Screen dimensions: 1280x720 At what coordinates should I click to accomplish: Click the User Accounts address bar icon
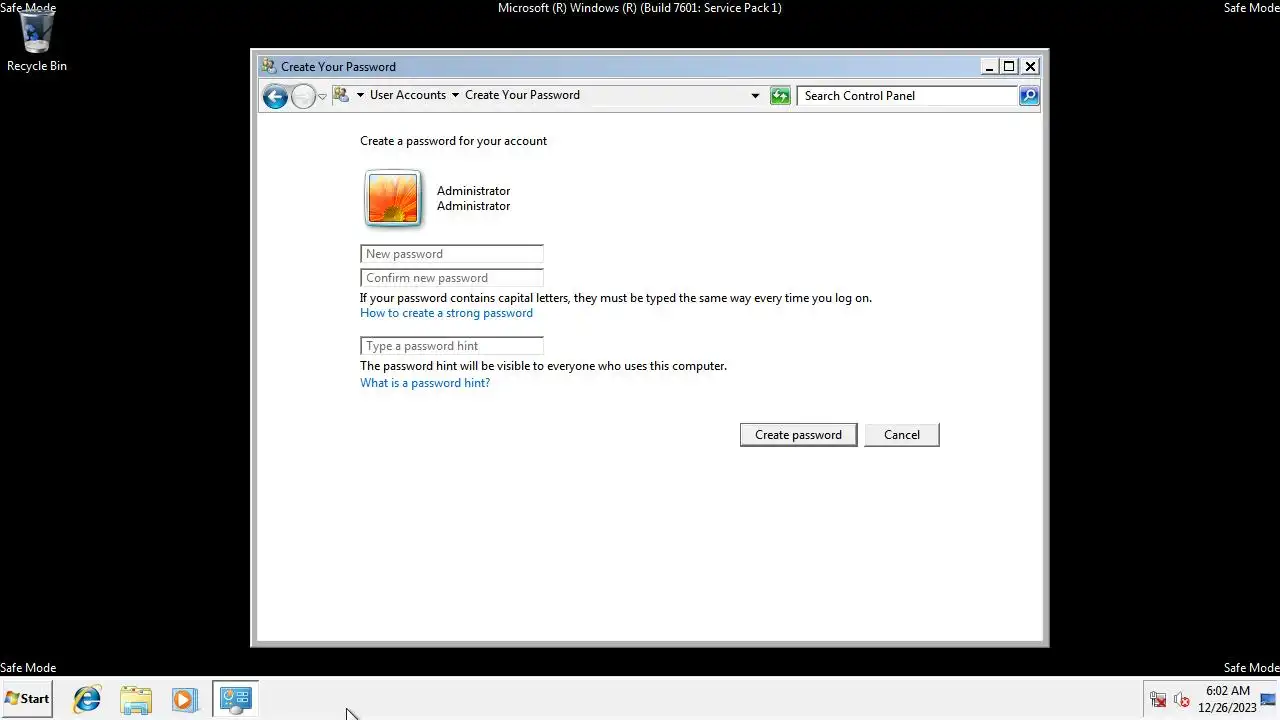pyautogui.click(x=341, y=95)
